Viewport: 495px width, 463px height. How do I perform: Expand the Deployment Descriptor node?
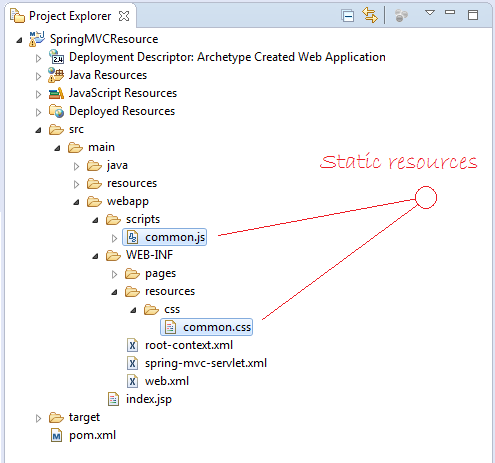point(38,58)
